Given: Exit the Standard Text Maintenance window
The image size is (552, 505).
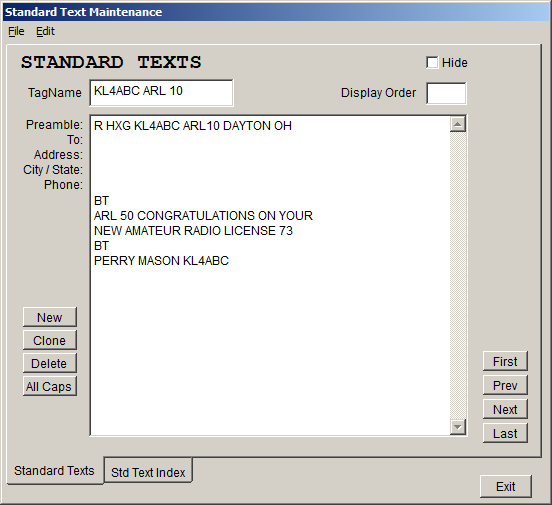Looking at the screenshot, I should coord(506,486).
